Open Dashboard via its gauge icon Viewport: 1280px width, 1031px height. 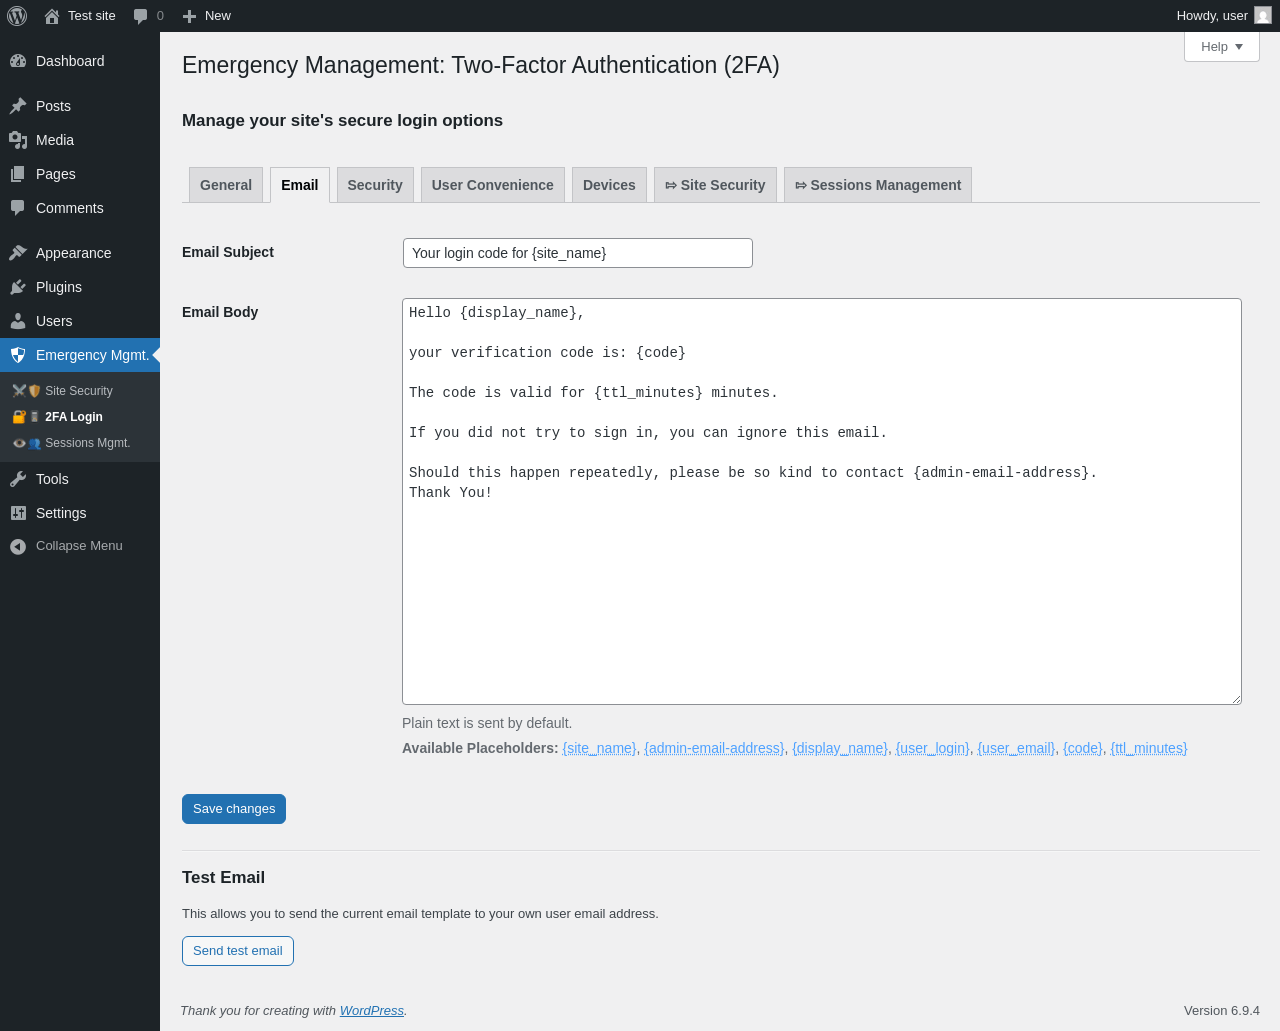tap(18, 61)
